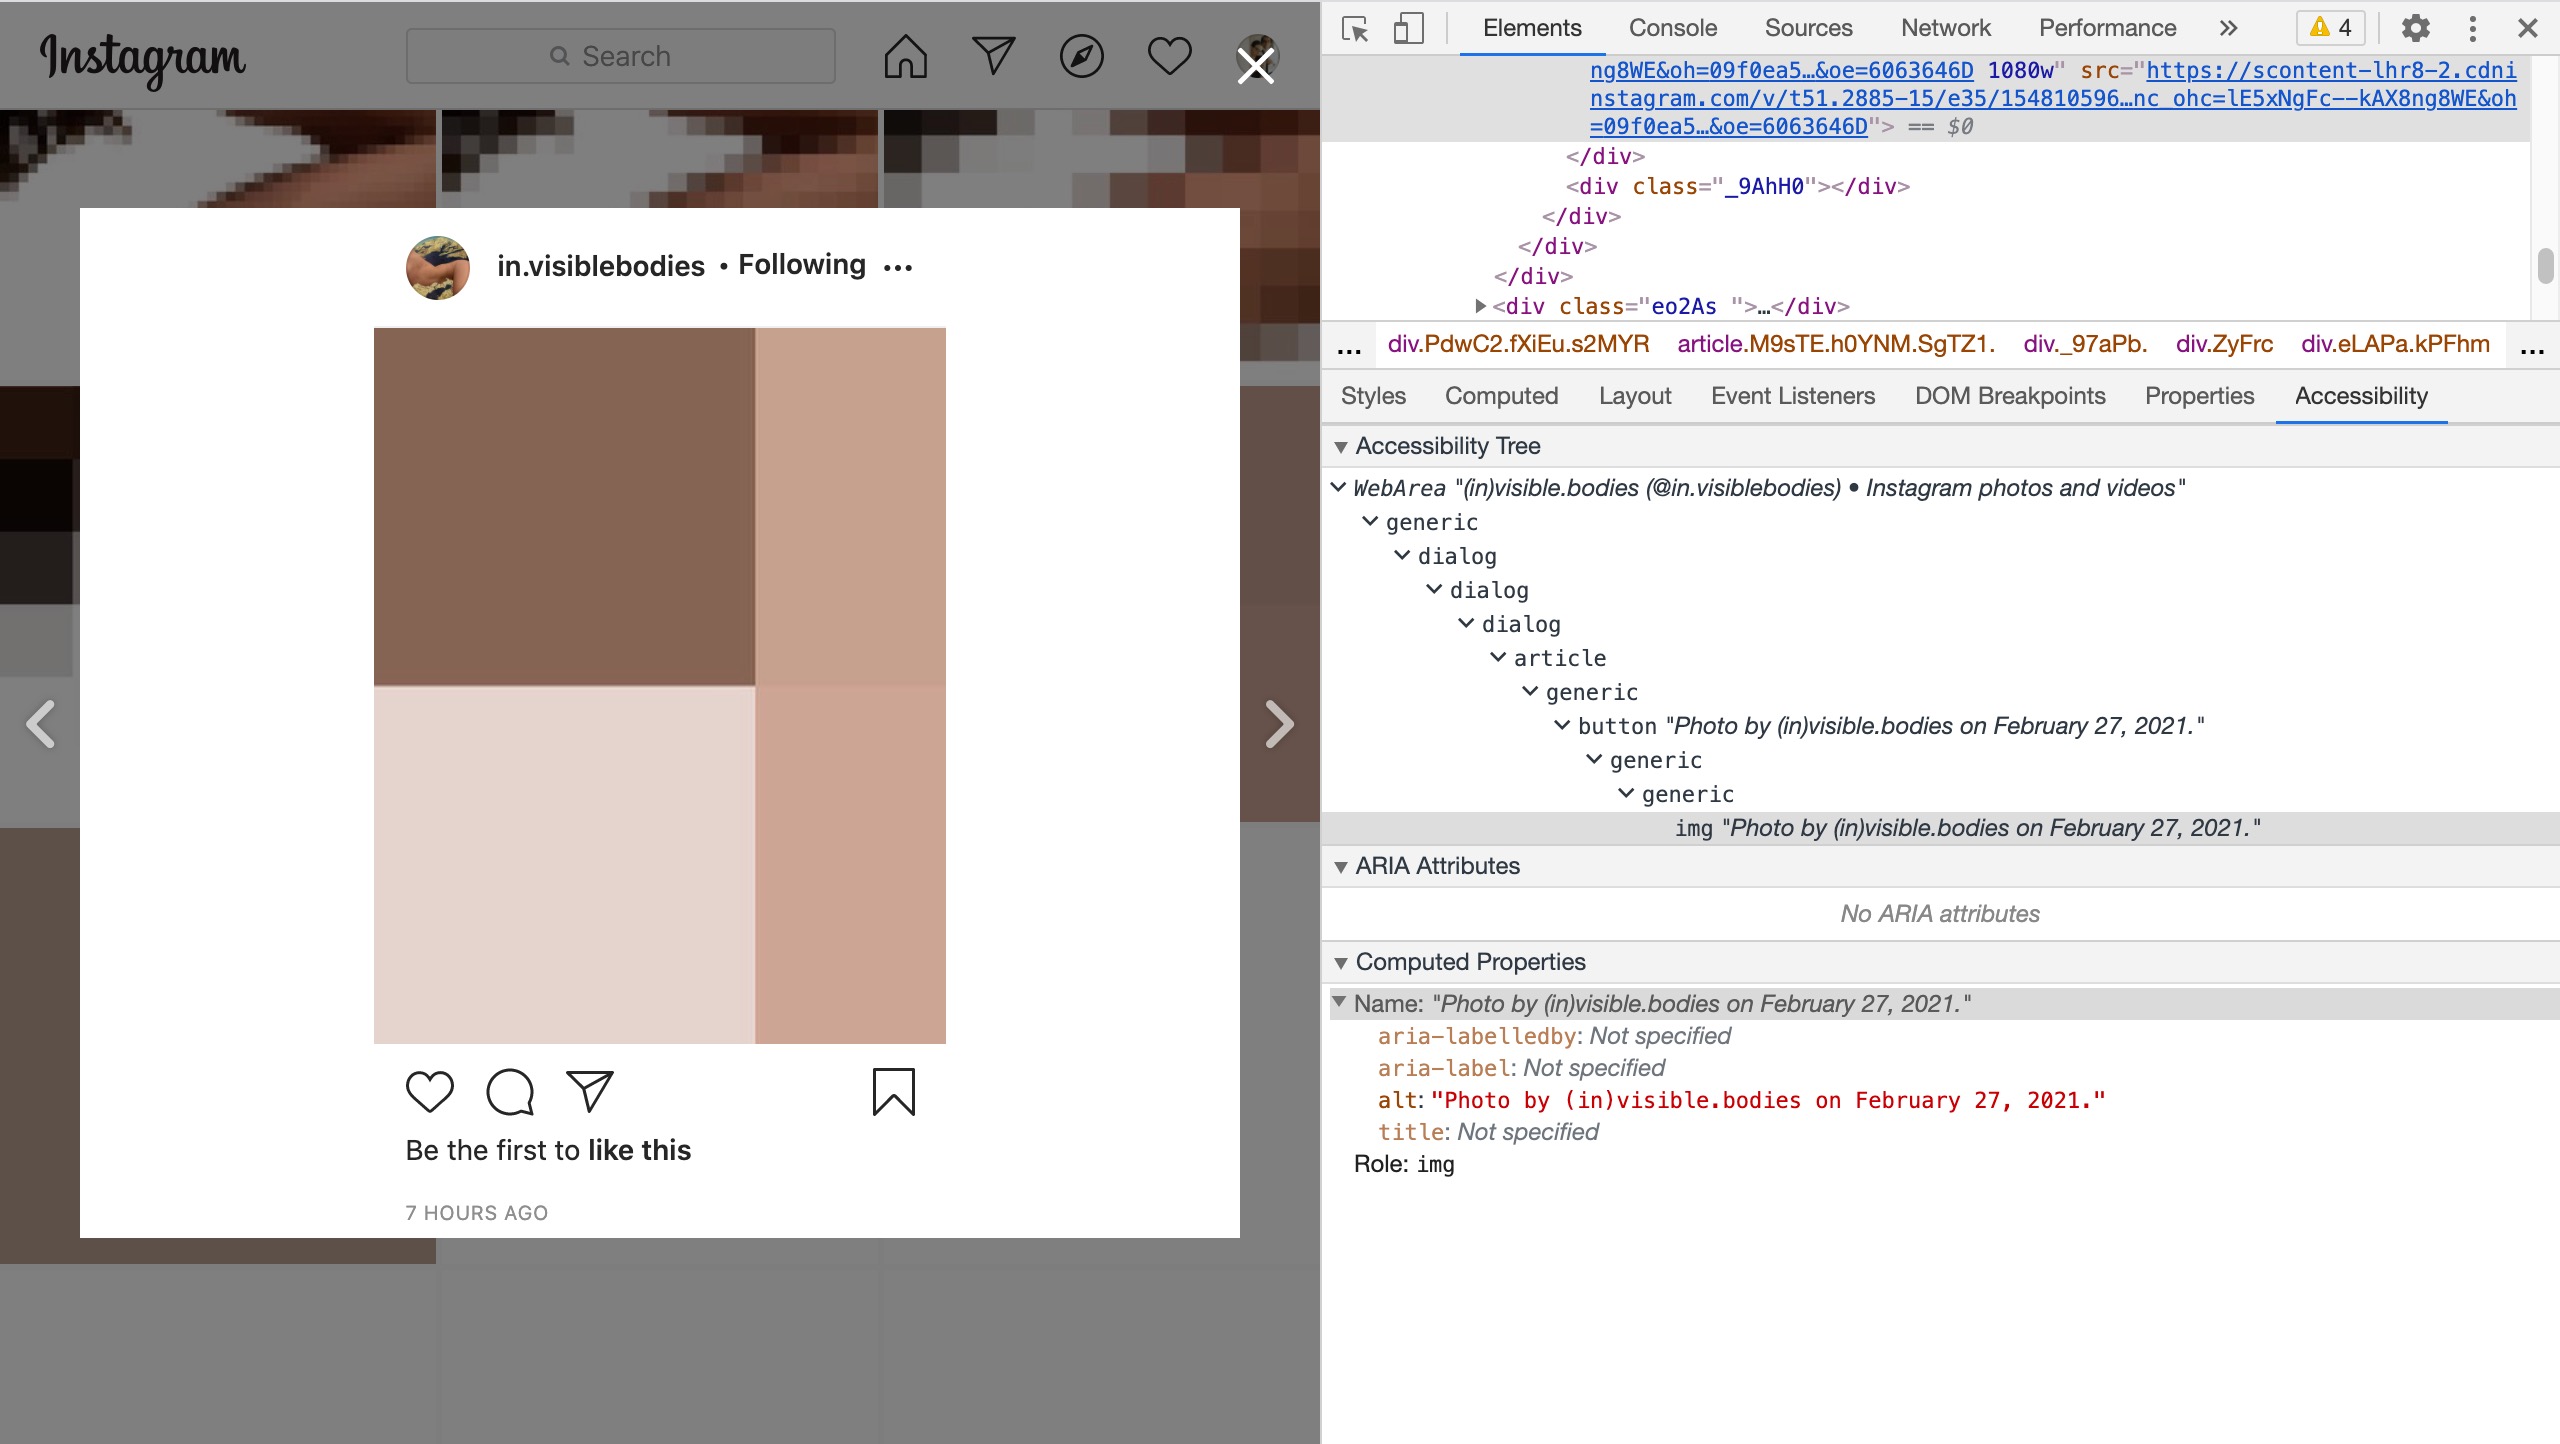Collapse the article node in accessibility tree

1498,657
